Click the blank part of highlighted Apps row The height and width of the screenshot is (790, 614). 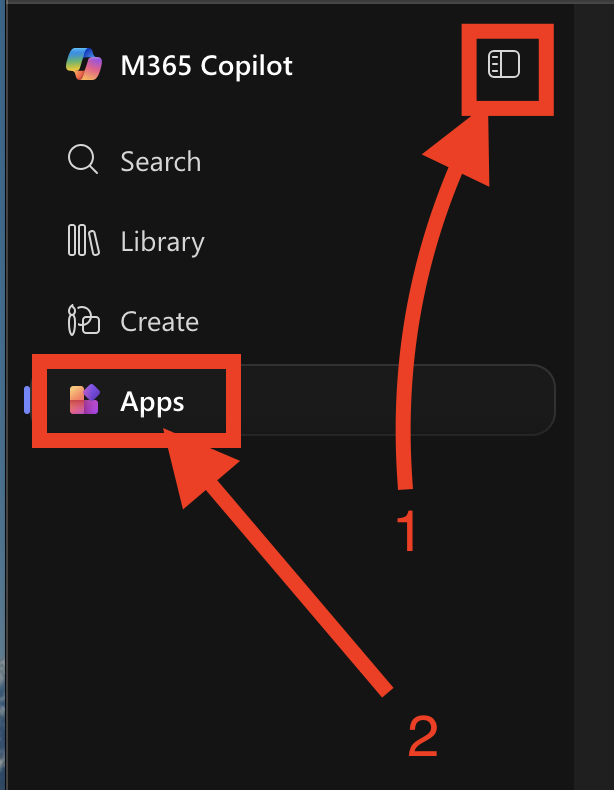click(x=393, y=400)
